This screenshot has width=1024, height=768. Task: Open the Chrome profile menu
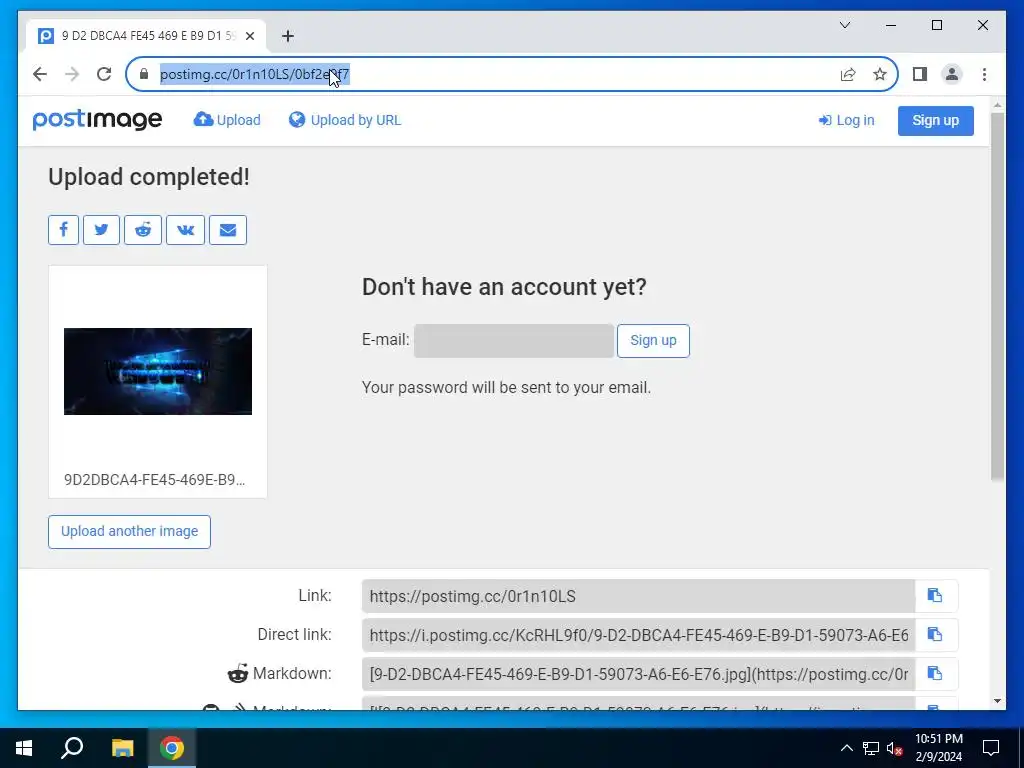coord(952,74)
